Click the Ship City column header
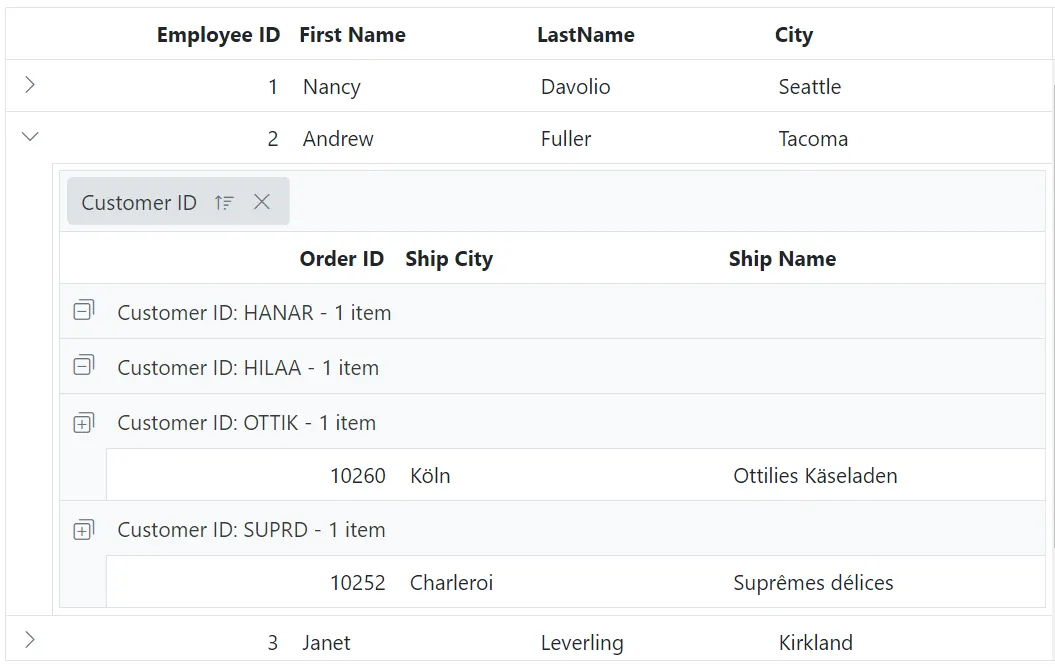The image size is (1055, 667). click(x=449, y=258)
